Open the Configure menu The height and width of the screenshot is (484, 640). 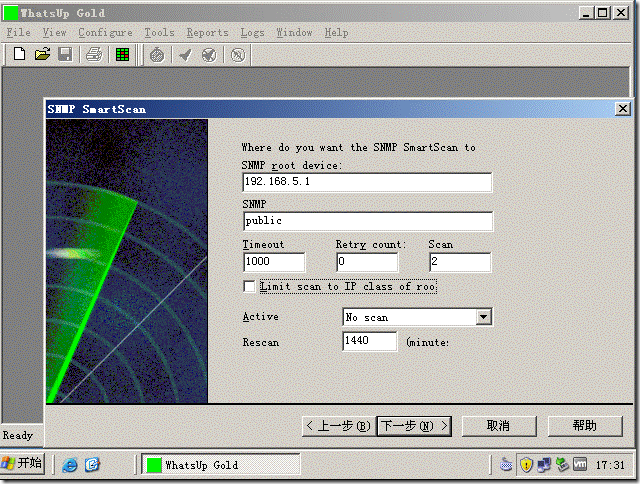(105, 33)
